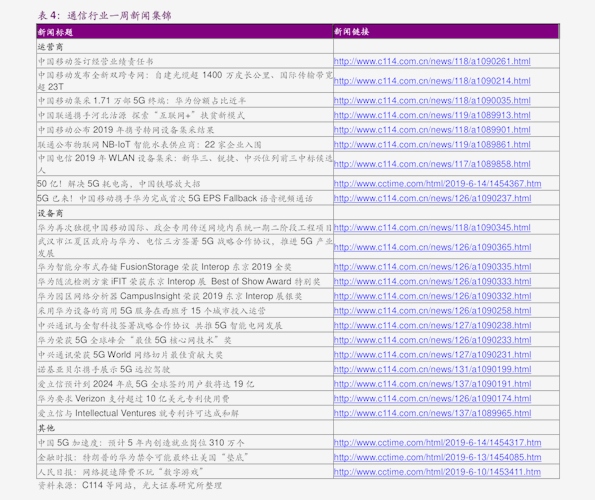This screenshot has width=595, height=500.
Task: Open link ending a1090237.html
Action: (x=432, y=198)
